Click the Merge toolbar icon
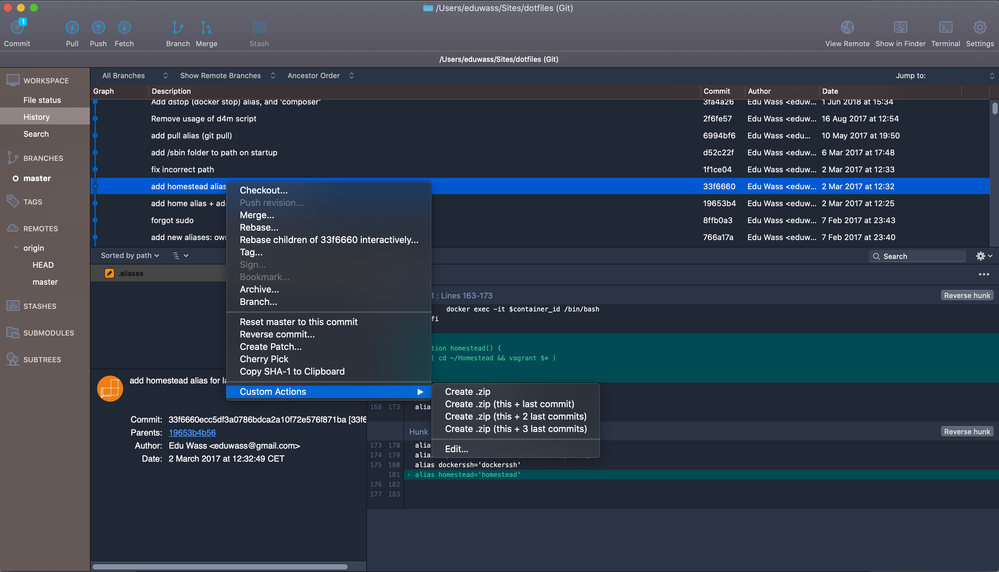This screenshot has height=572, width=999. point(206,27)
